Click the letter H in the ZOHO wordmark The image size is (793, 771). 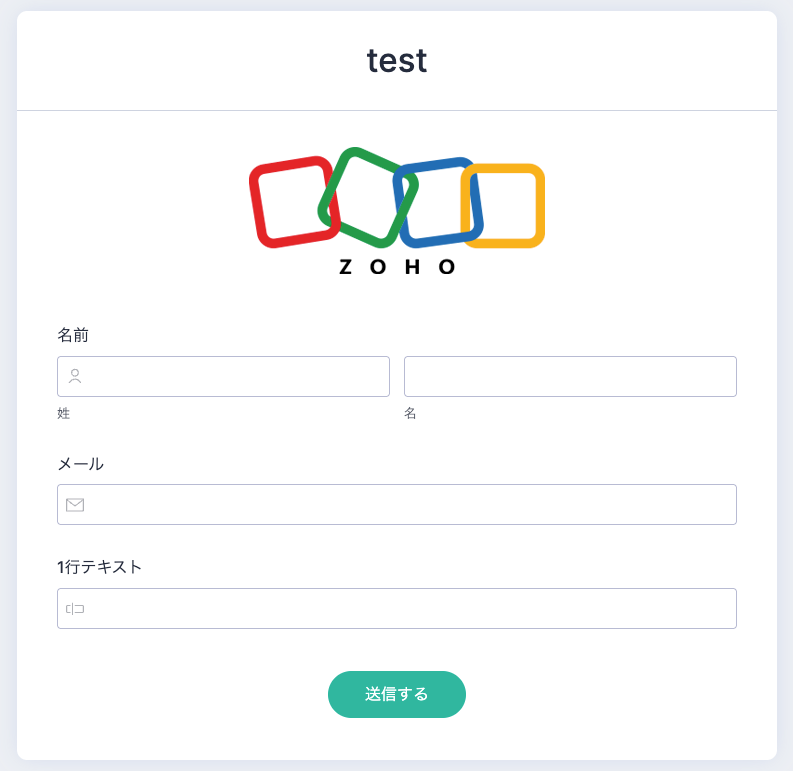tap(413, 267)
